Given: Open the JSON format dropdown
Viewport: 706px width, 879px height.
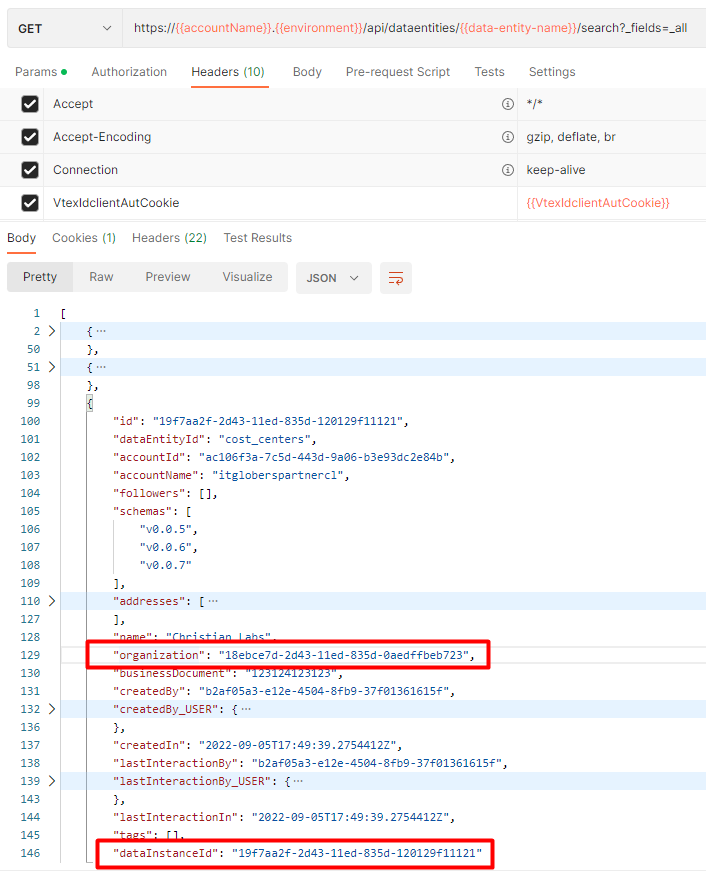Looking at the screenshot, I should (x=334, y=278).
